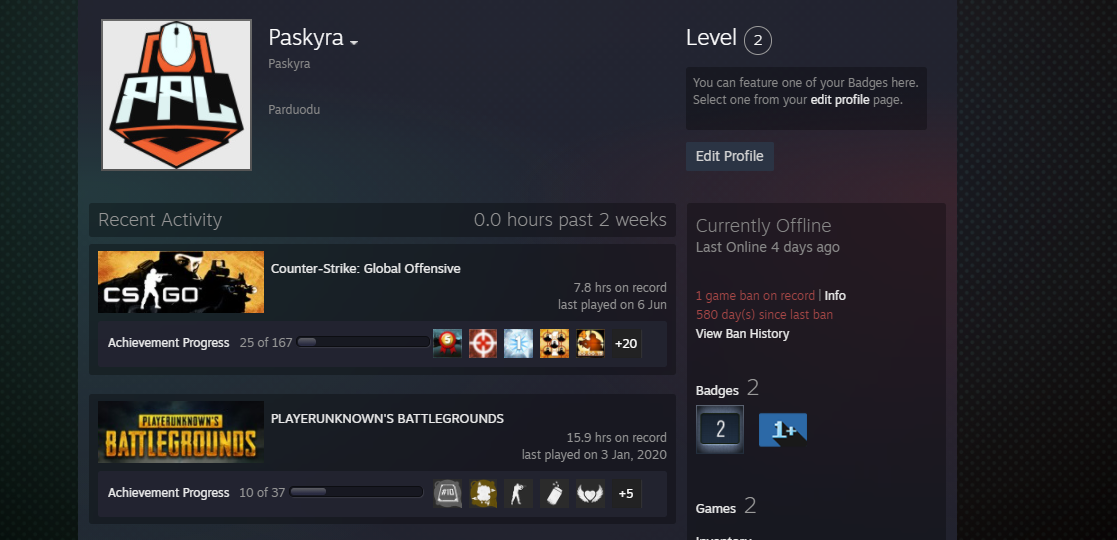Click PUBG gold chicken achievement icon
Viewport: 1117px width, 540px height.
coord(483,493)
